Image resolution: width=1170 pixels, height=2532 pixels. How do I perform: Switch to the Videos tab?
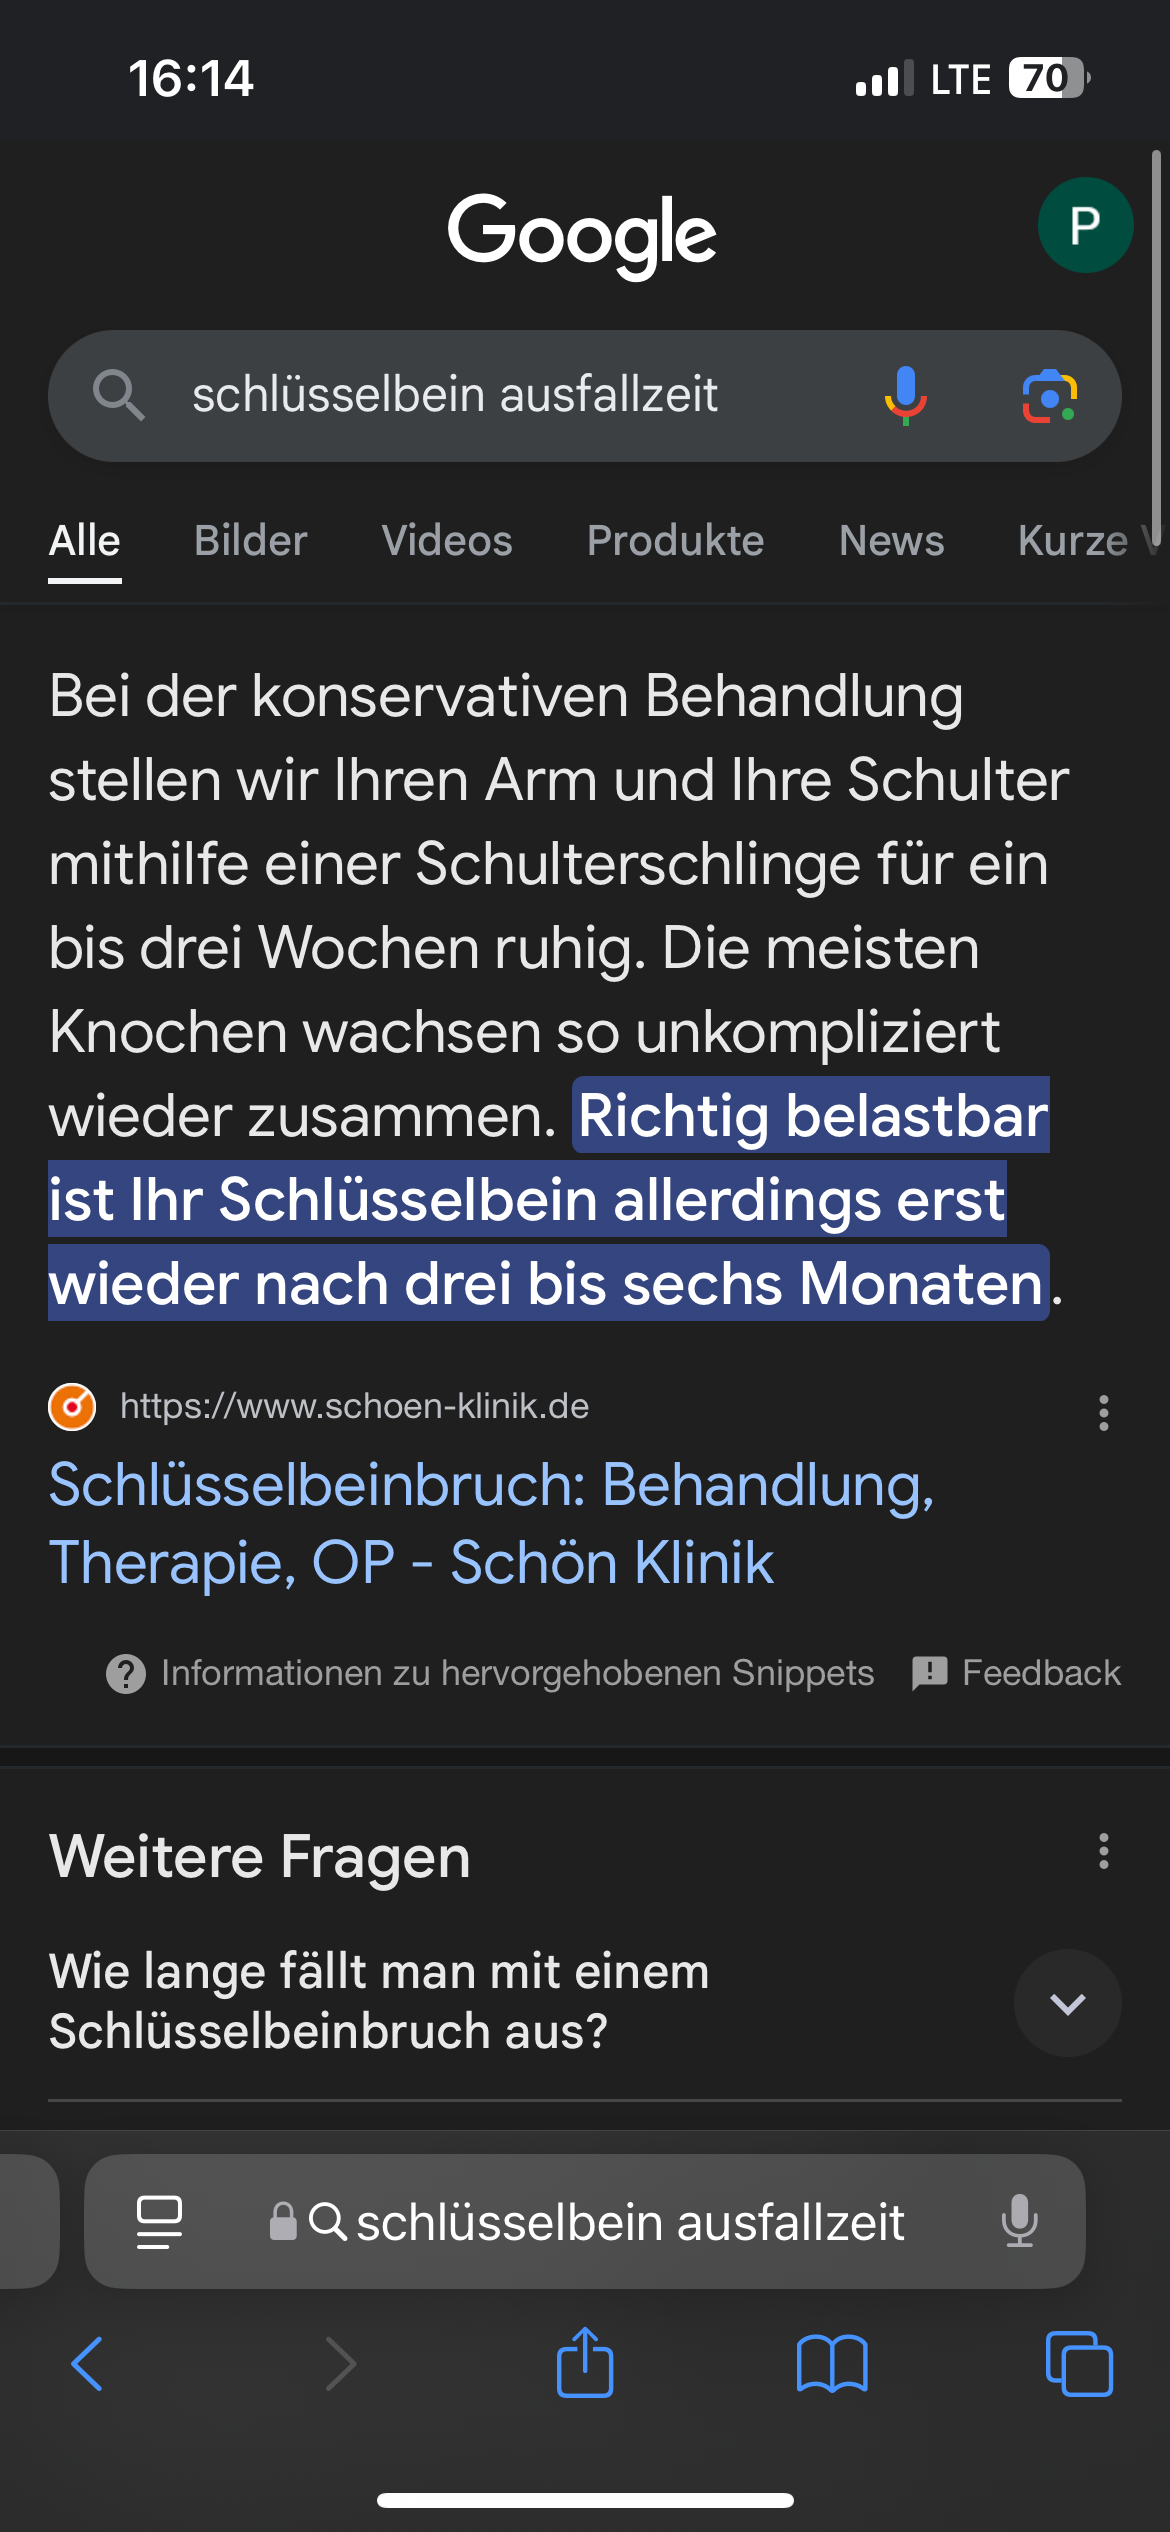pos(447,541)
